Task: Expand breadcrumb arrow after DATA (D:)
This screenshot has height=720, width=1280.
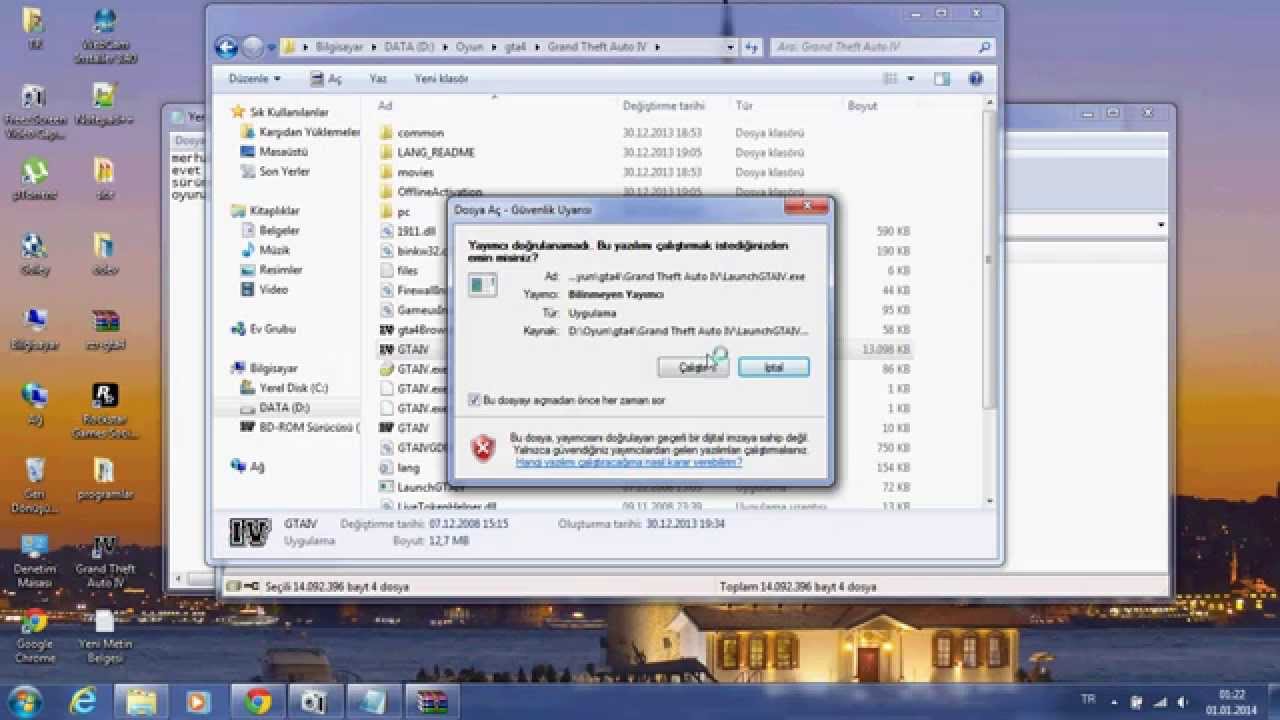Action: point(445,47)
